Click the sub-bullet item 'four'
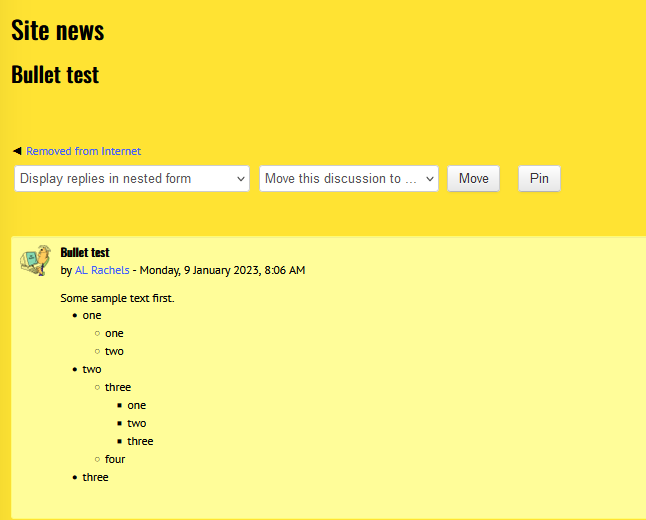Image resolution: width=646 pixels, height=520 pixels. 115,459
